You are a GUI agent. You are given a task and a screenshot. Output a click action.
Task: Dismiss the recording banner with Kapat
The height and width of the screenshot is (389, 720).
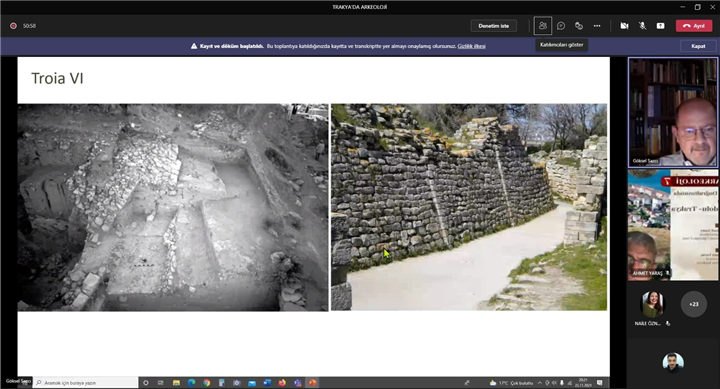(x=698, y=46)
